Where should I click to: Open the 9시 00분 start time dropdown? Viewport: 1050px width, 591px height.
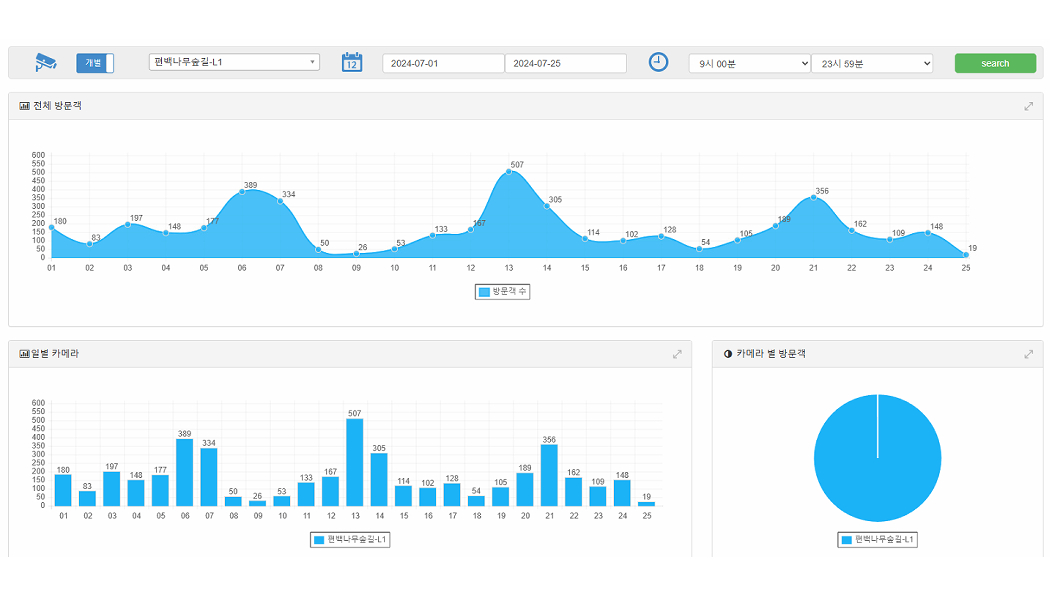click(749, 63)
